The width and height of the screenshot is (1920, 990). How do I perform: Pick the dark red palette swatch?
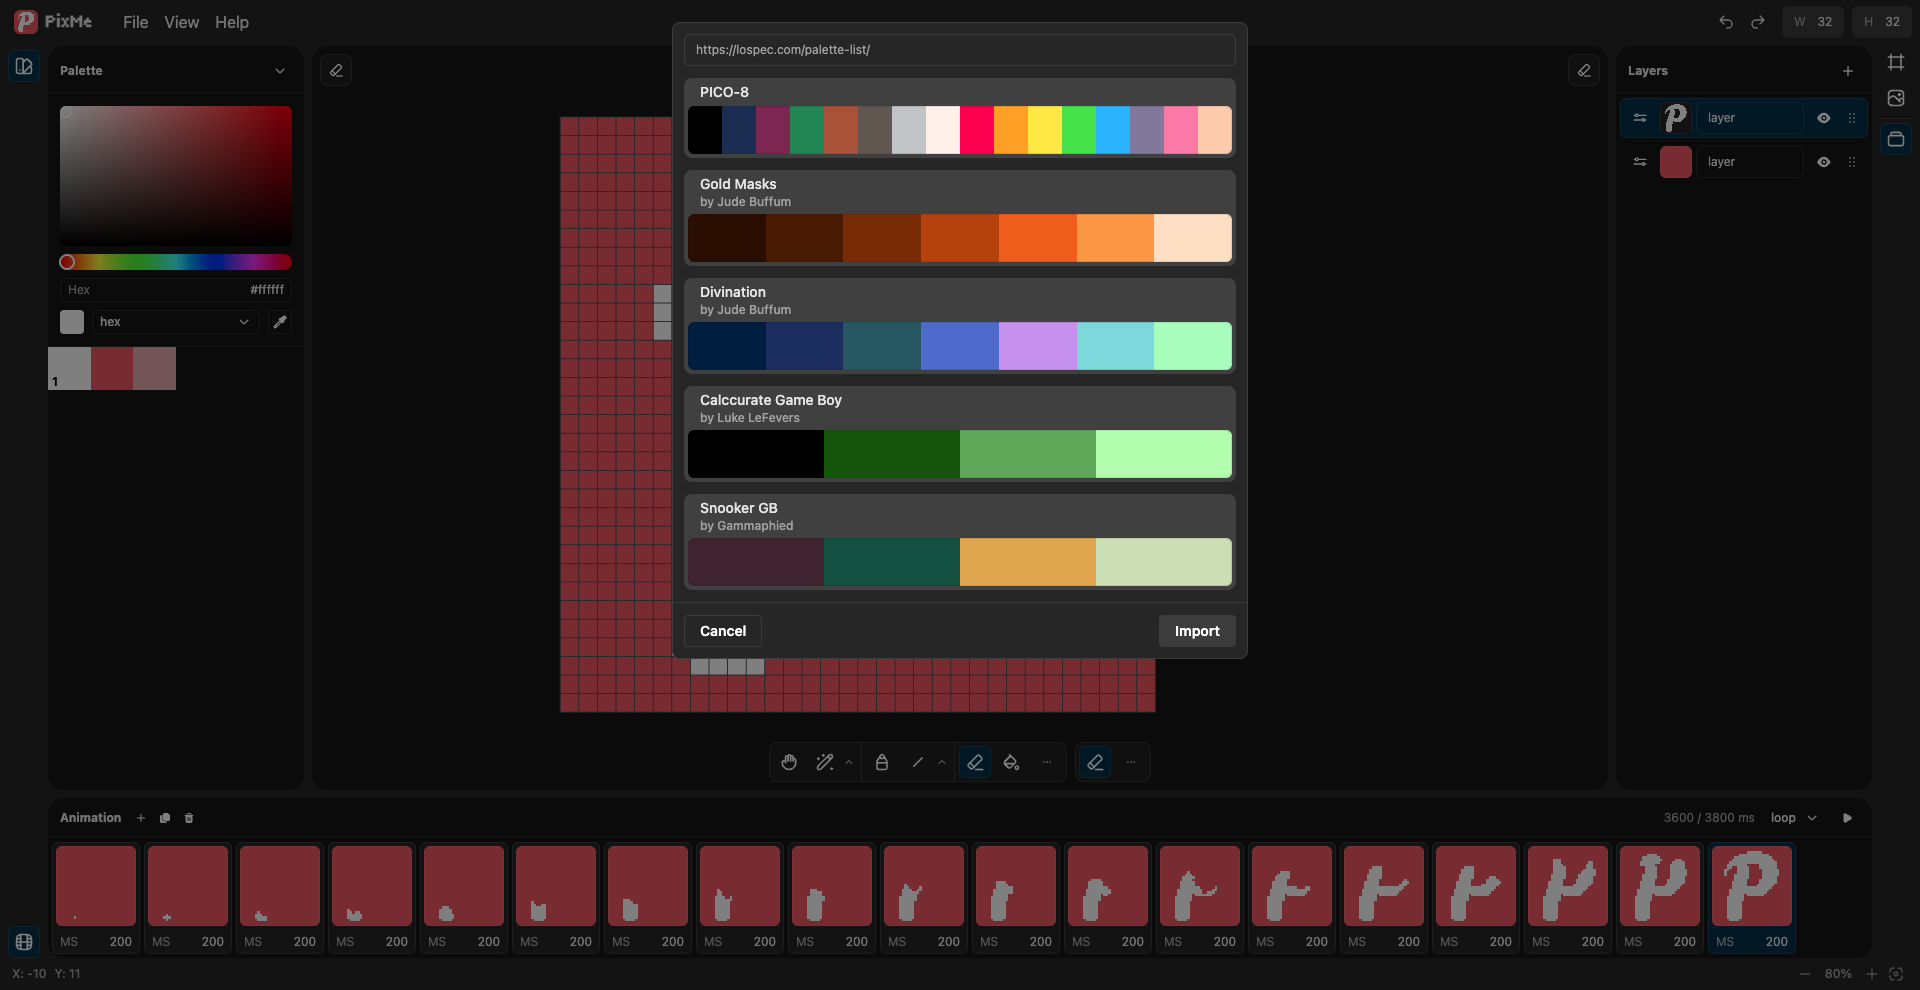click(112, 369)
